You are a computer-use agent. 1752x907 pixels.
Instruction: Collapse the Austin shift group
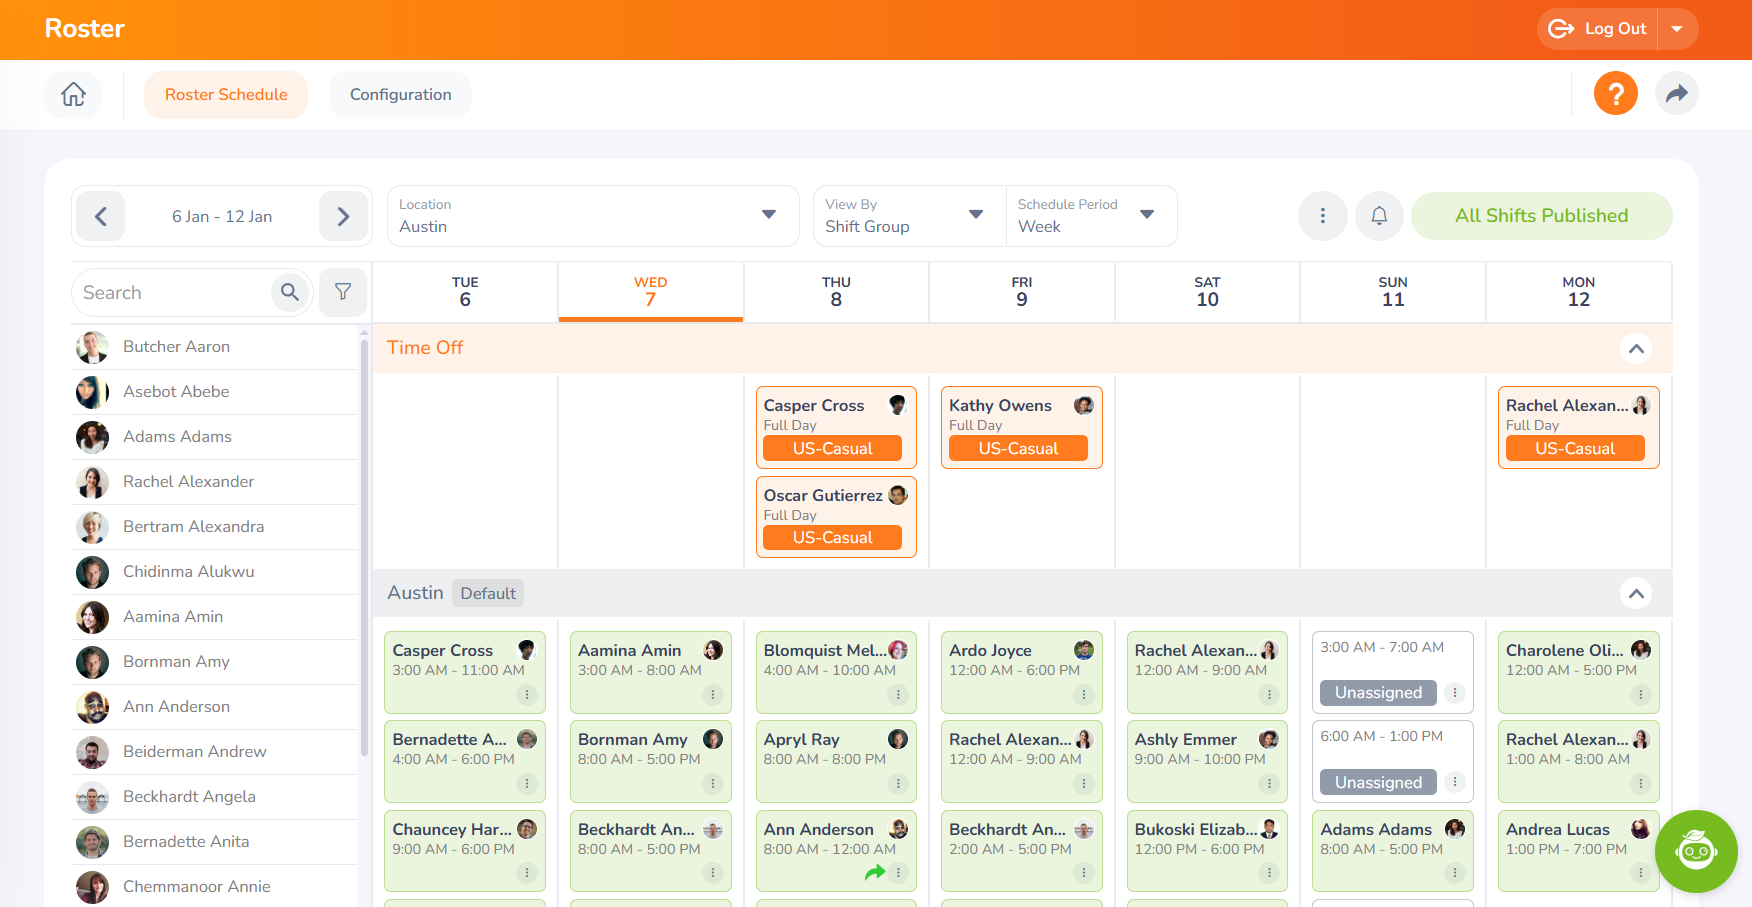tap(1635, 594)
